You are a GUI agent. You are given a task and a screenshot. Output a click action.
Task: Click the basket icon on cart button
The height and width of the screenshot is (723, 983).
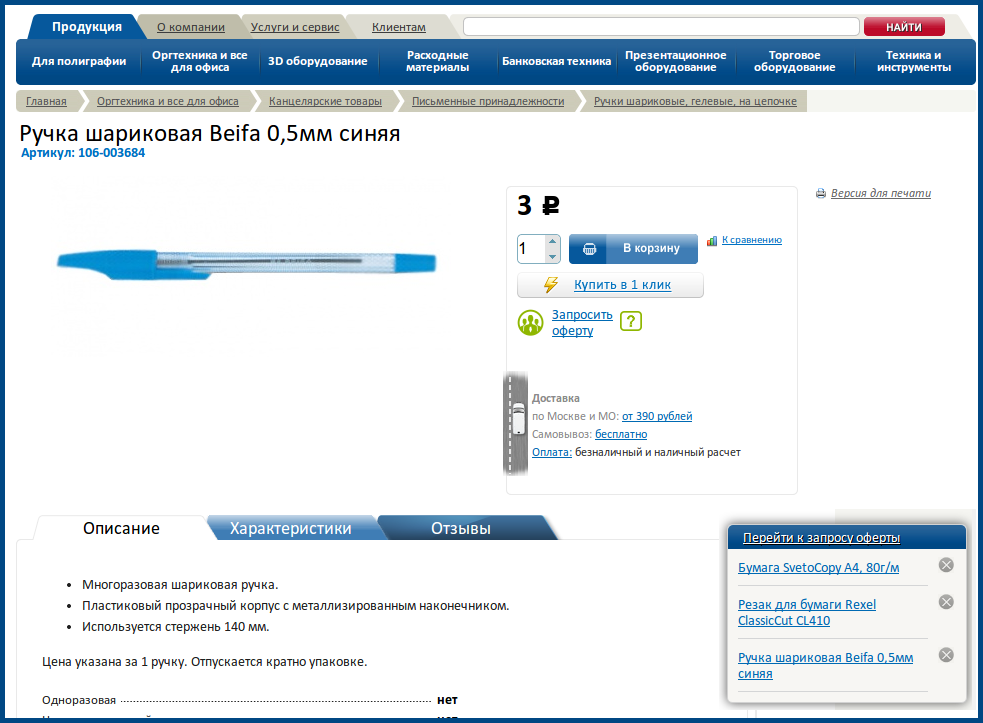point(589,249)
